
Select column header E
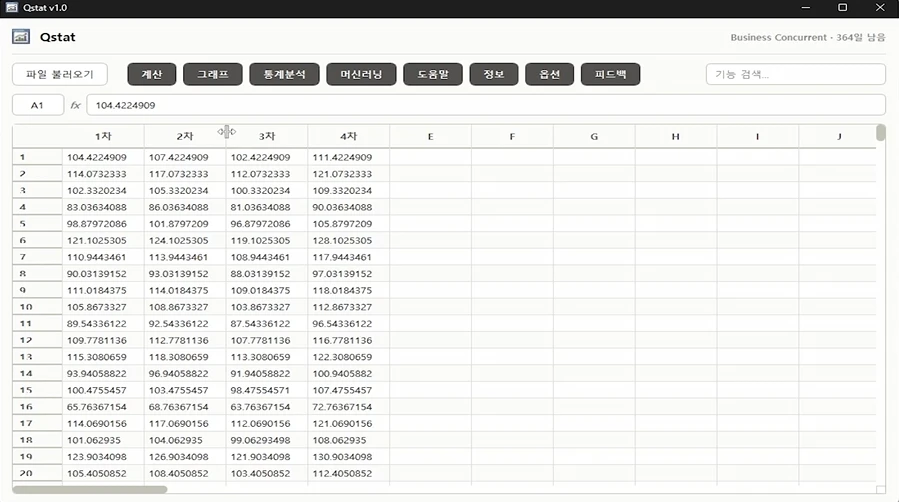click(431, 136)
